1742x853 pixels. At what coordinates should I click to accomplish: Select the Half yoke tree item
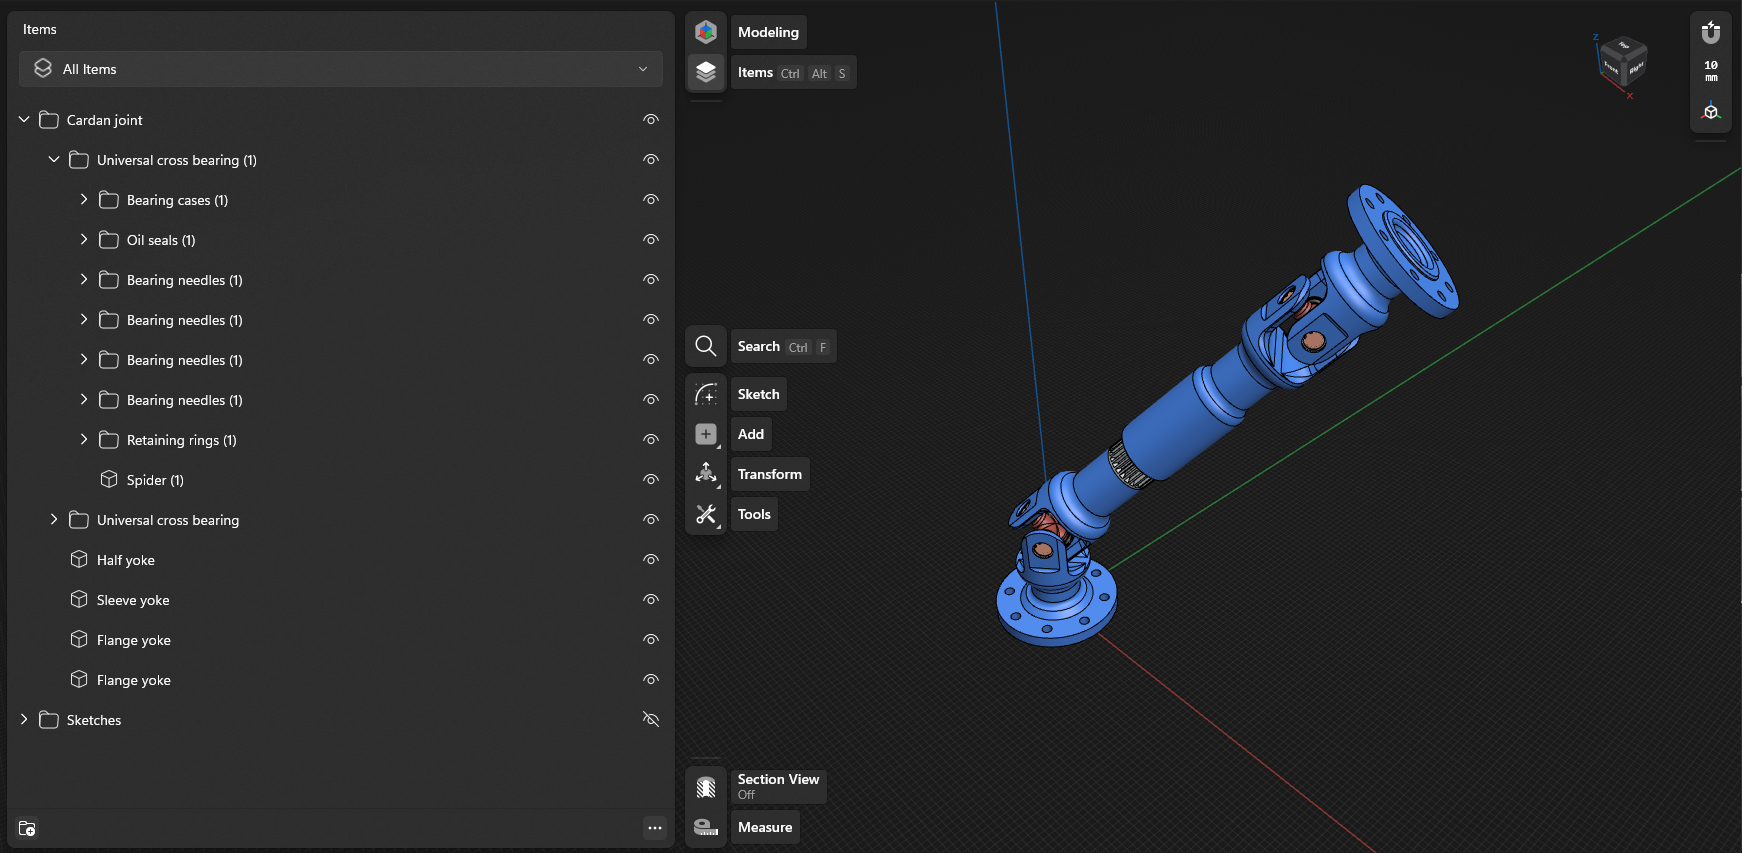pyautogui.click(x=340, y=560)
